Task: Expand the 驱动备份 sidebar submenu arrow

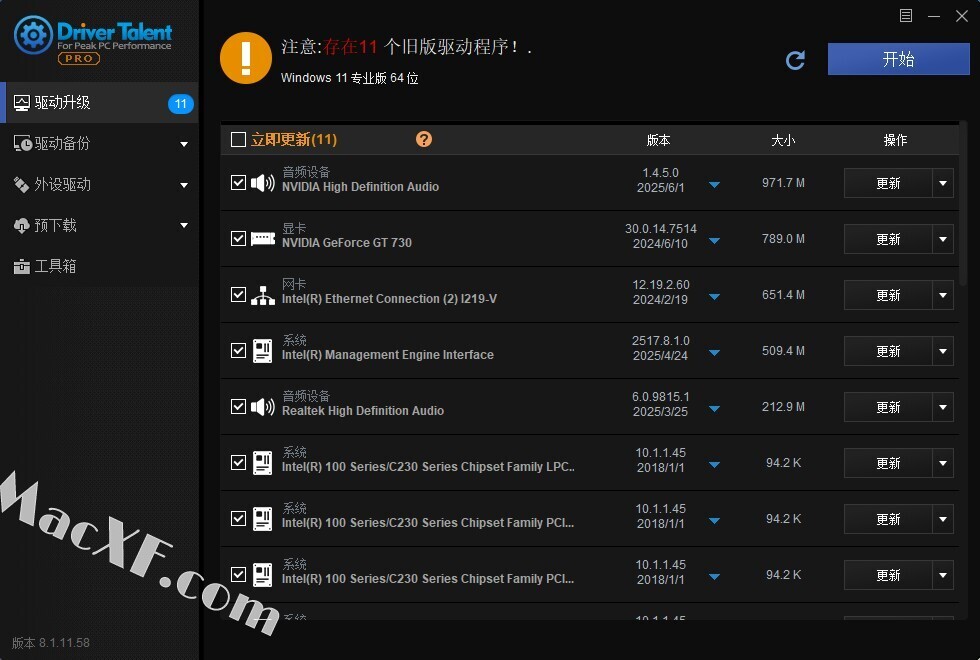Action: (184, 144)
